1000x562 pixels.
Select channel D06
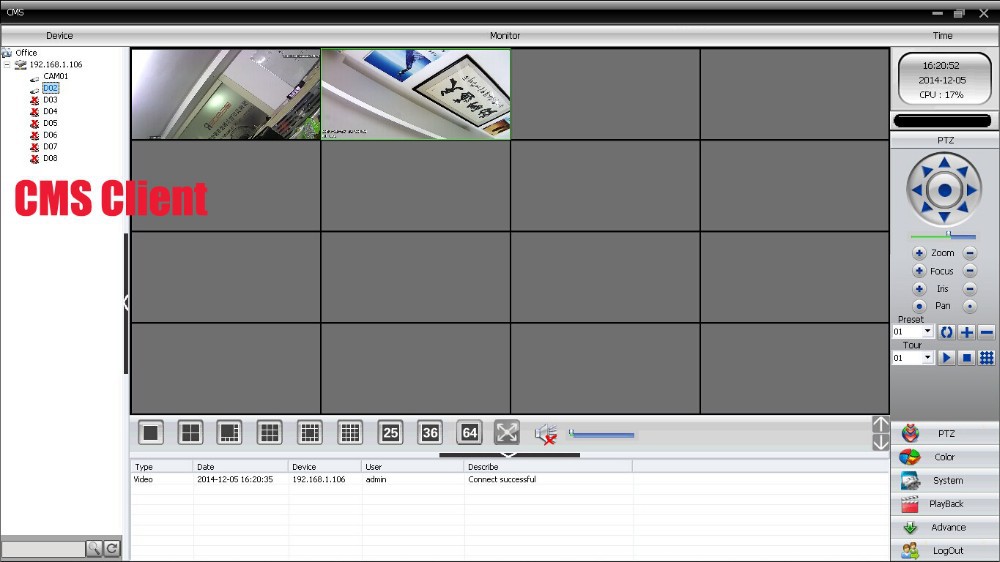(50, 135)
